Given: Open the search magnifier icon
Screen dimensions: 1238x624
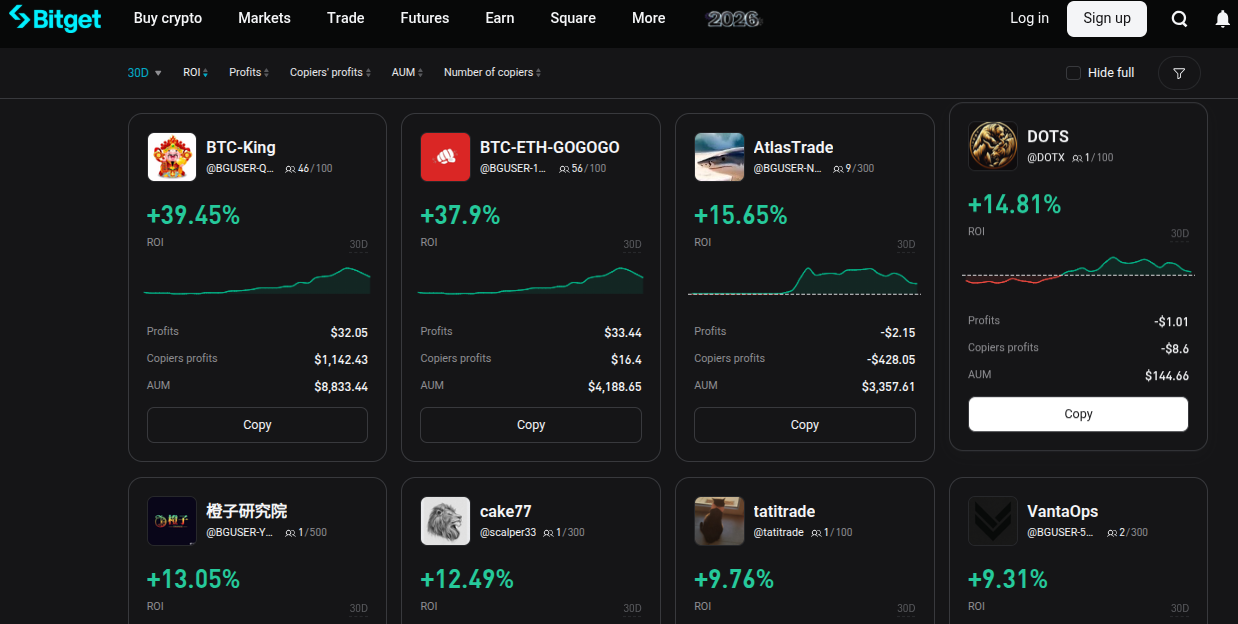Looking at the screenshot, I should click(1179, 19).
